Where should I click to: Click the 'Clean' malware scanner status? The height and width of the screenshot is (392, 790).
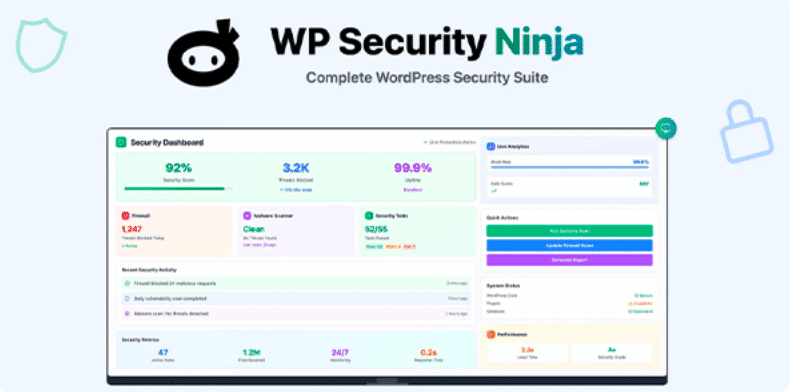pos(253,229)
